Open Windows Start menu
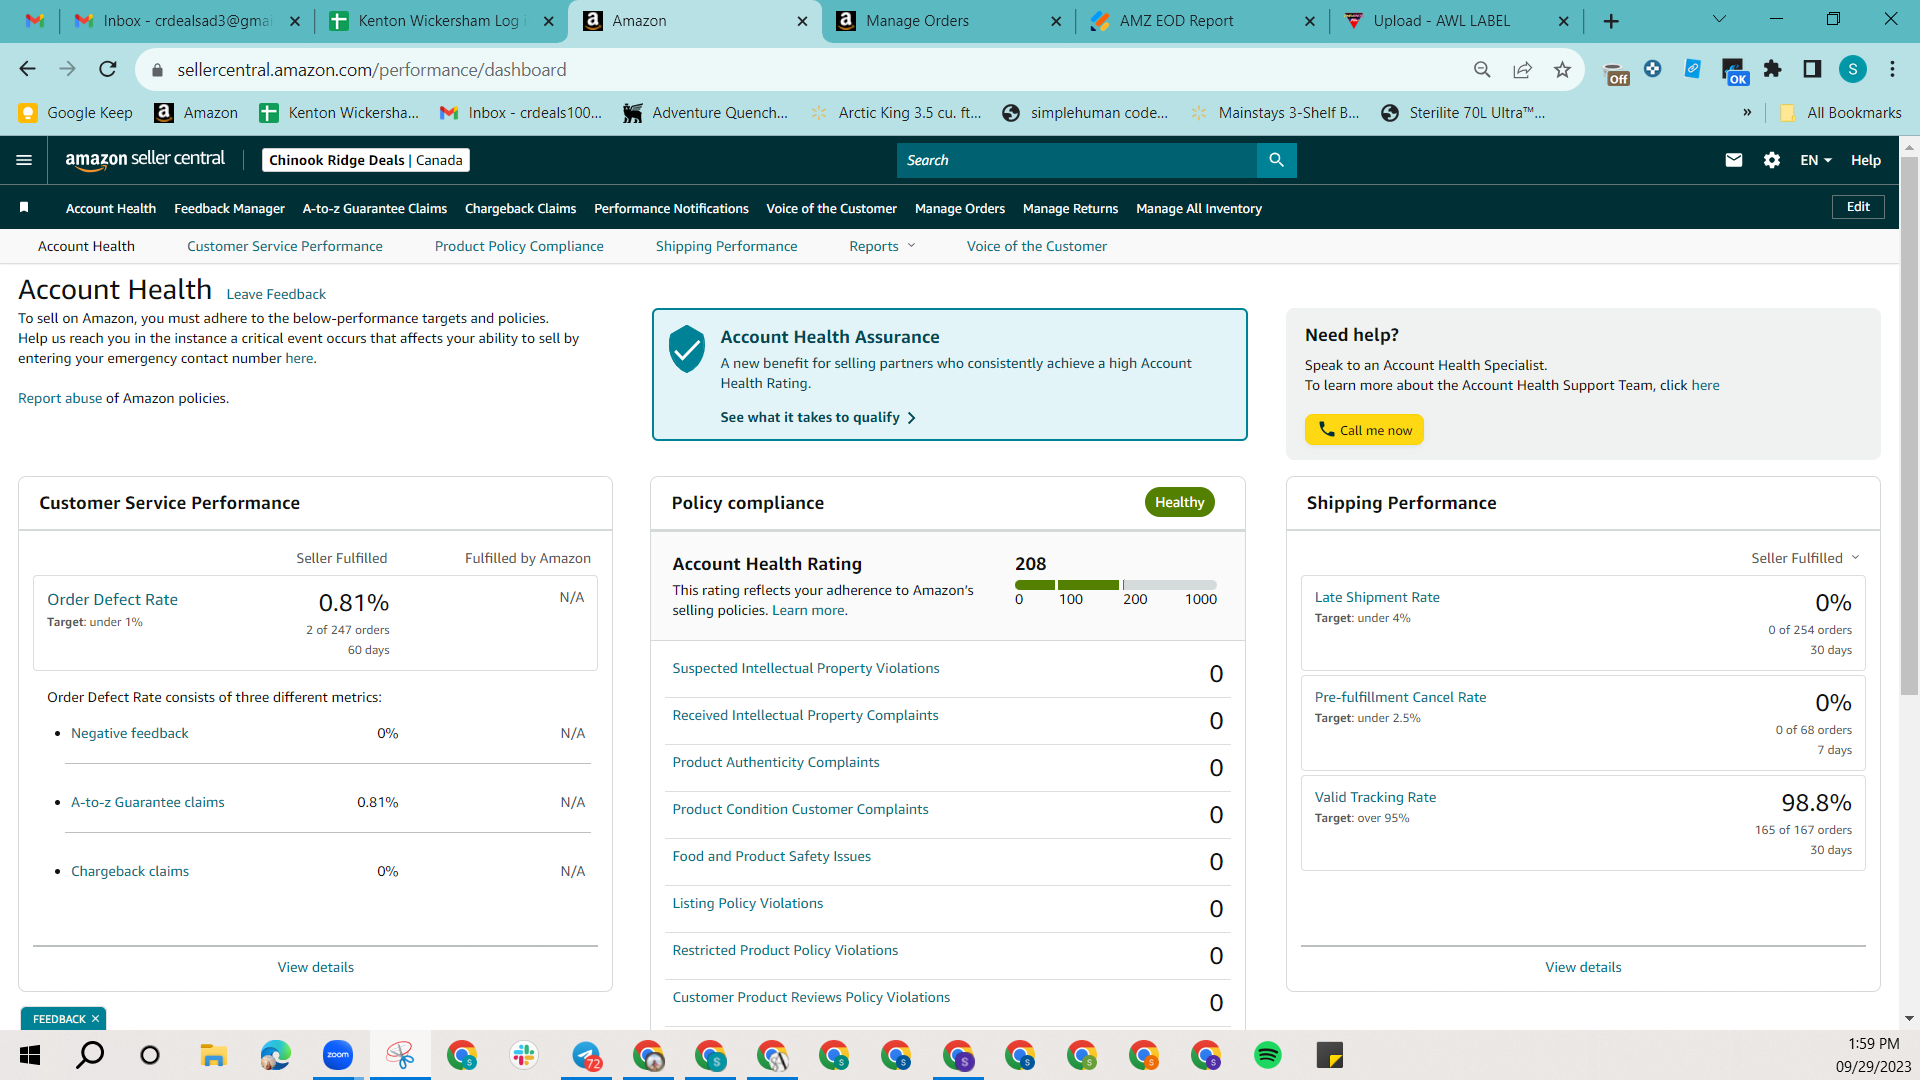The image size is (1920, 1080). [30, 1055]
